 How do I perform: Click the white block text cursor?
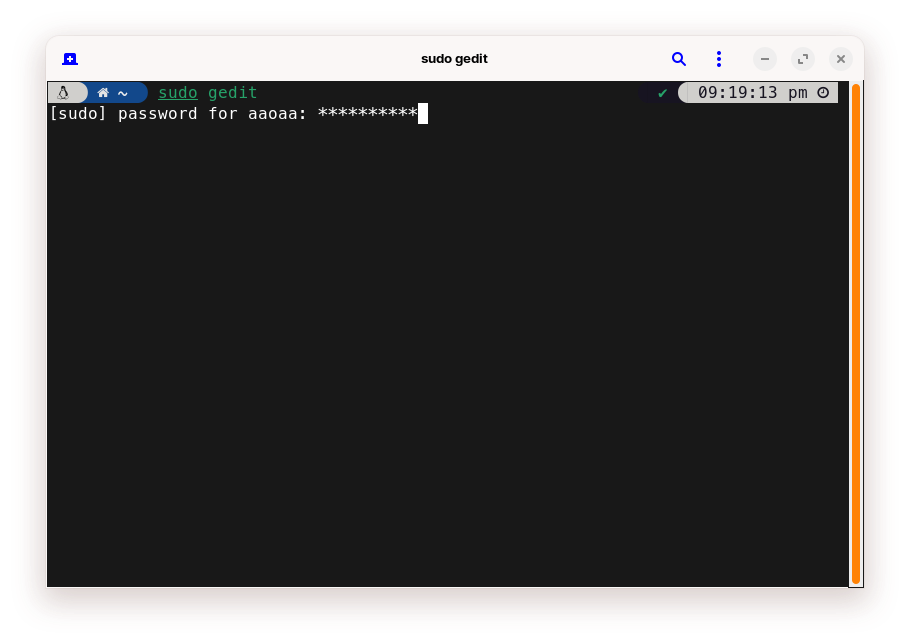[x=423, y=114]
